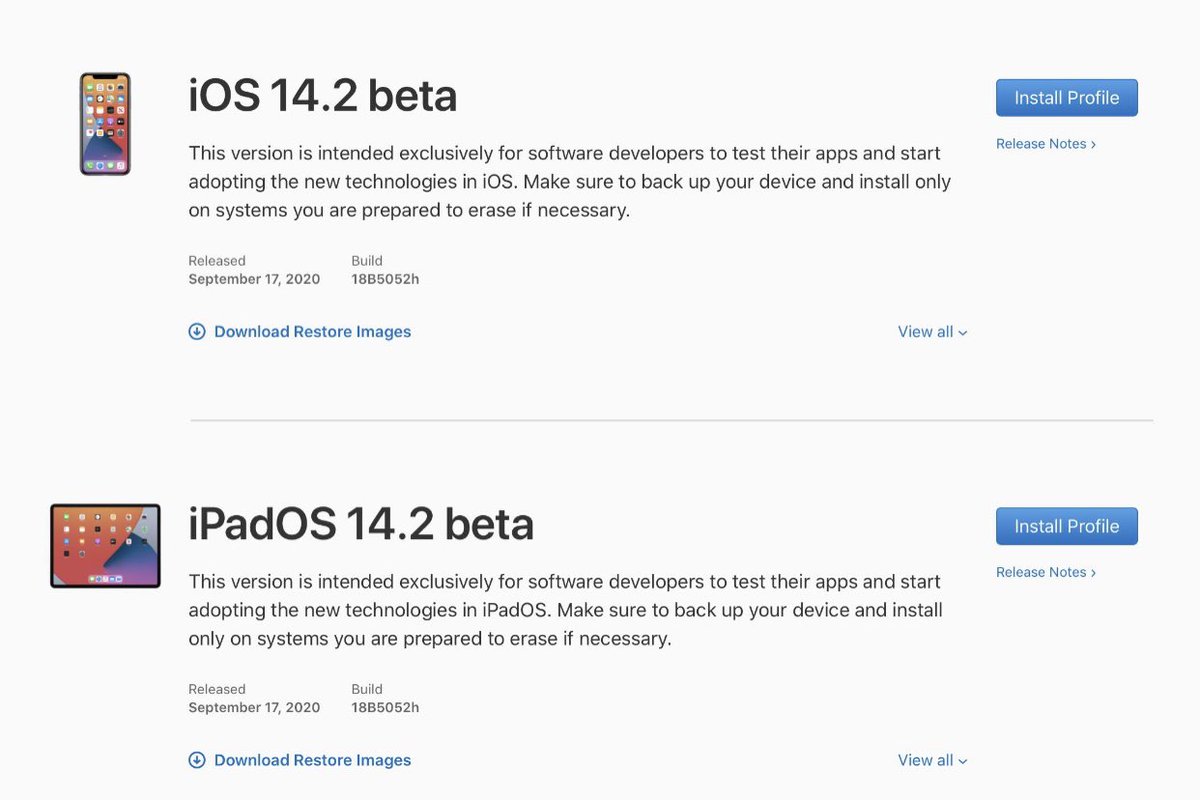The image size is (1200, 800).
Task: Click the iPad thumbnail showing the iPadOS home screen
Action: coord(104,545)
